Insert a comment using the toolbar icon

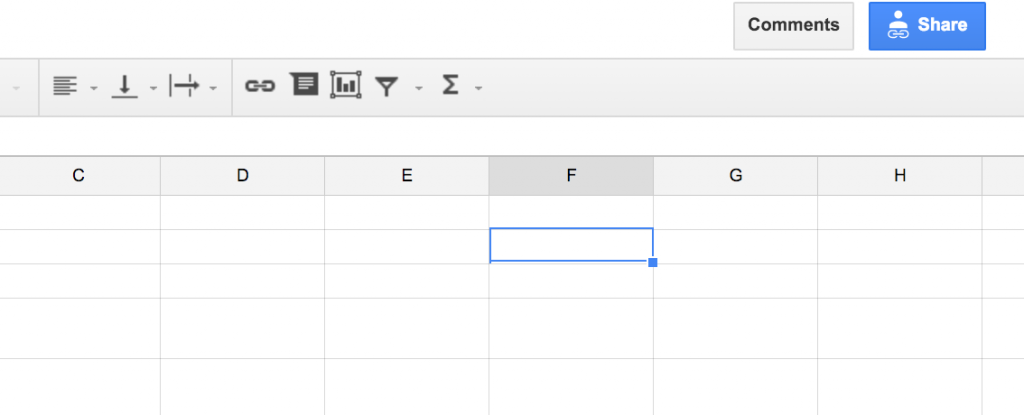(304, 84)
